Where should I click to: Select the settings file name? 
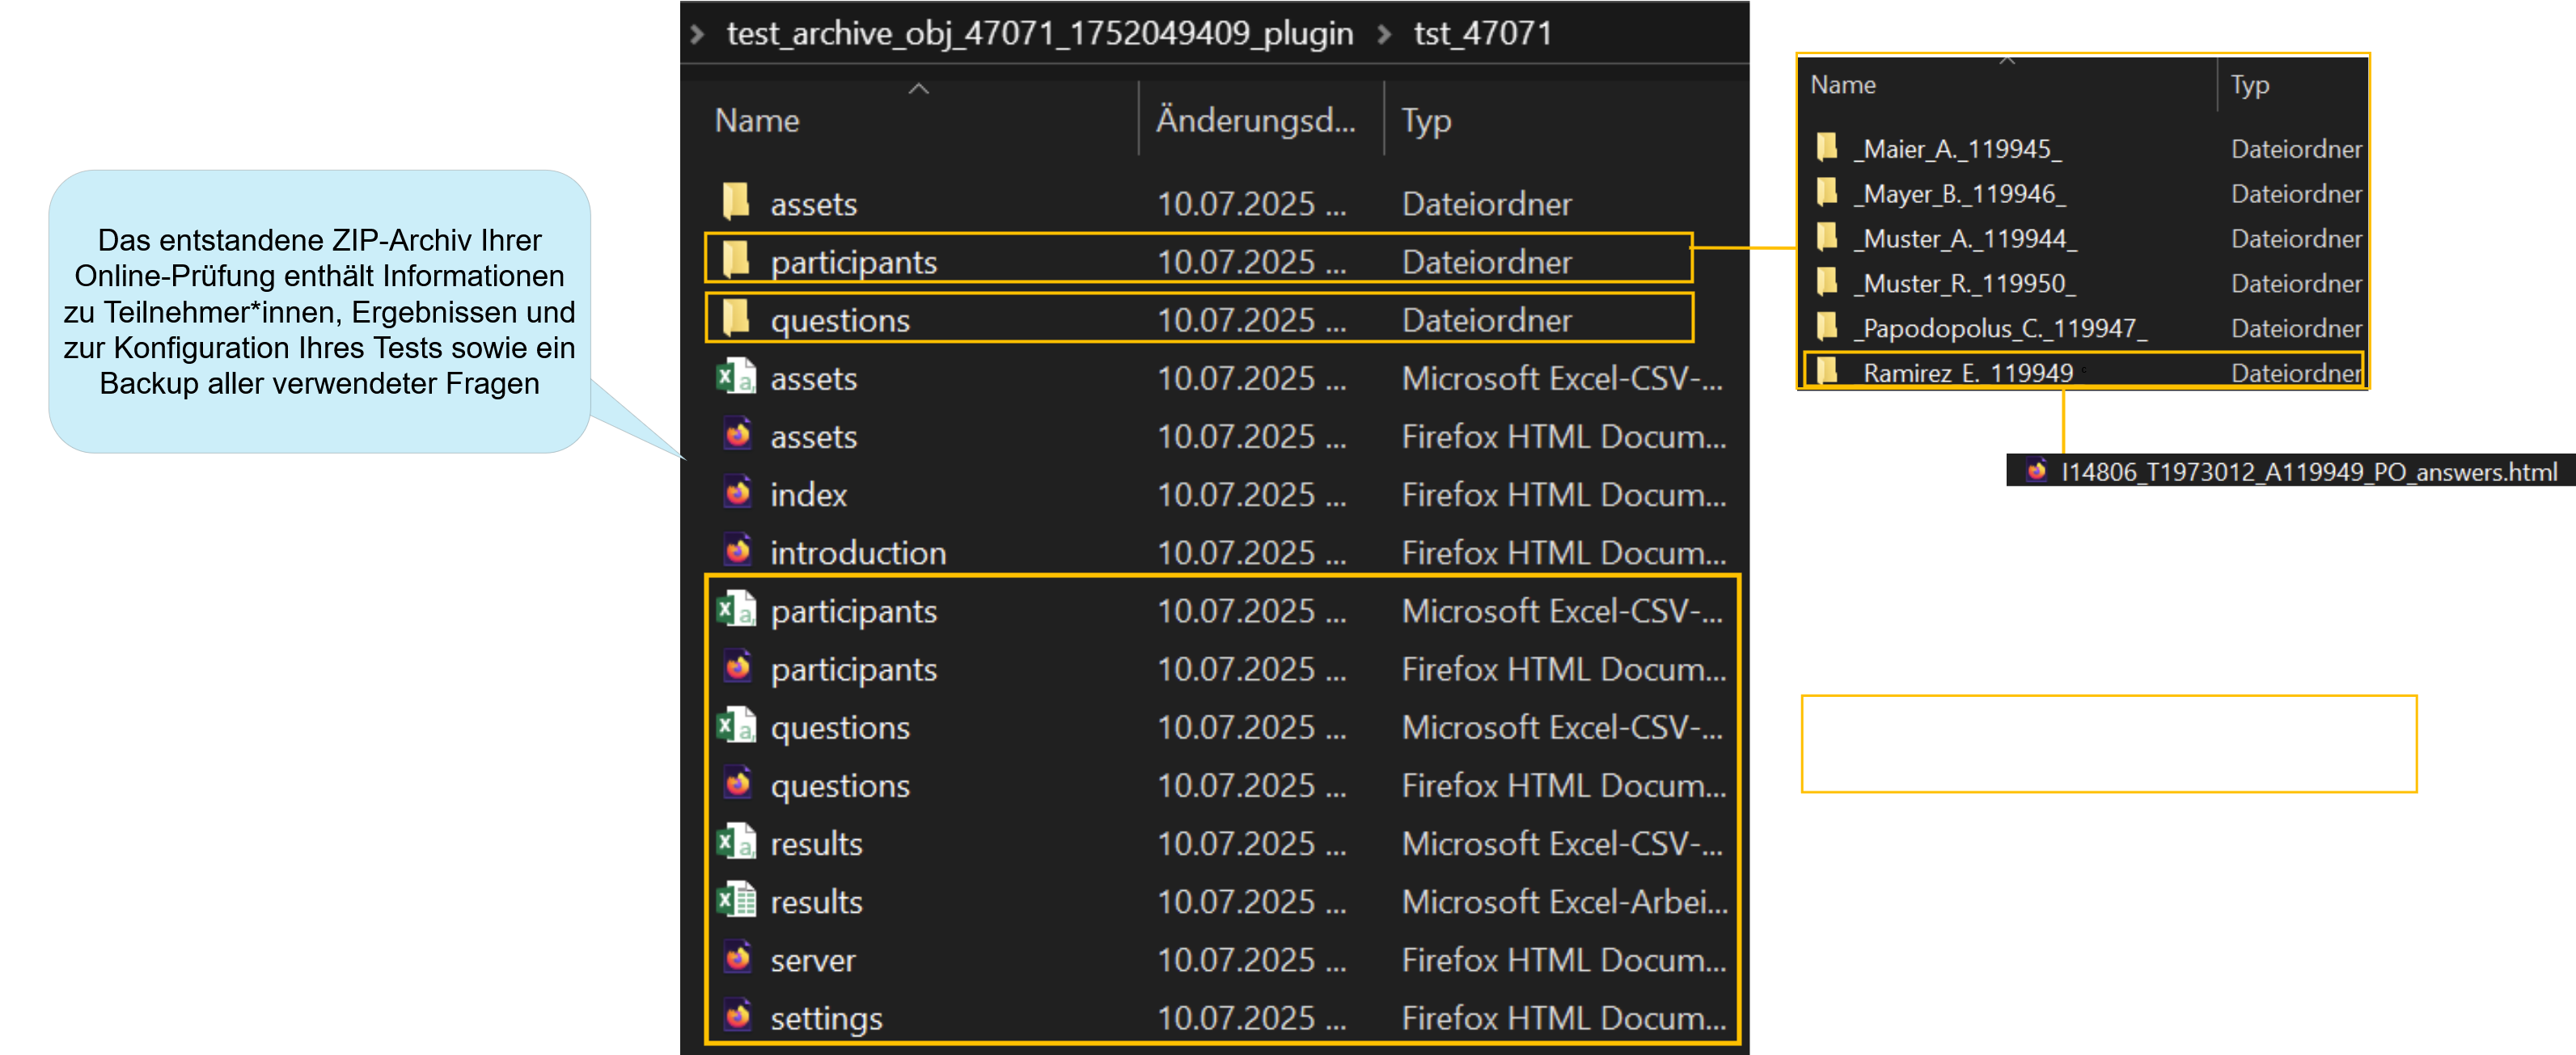pos(826,1018)
